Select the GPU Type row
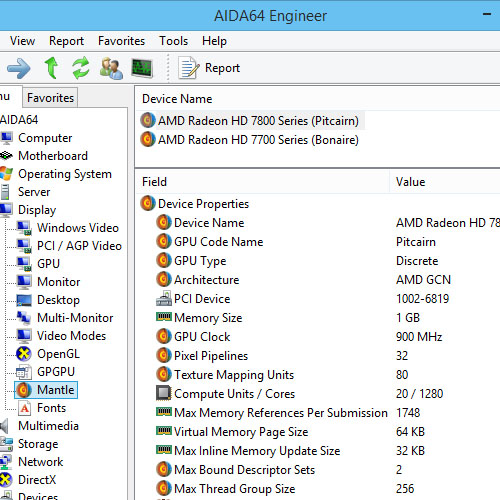The width and height of the screenshot is (500, 500). coord(200,261)
